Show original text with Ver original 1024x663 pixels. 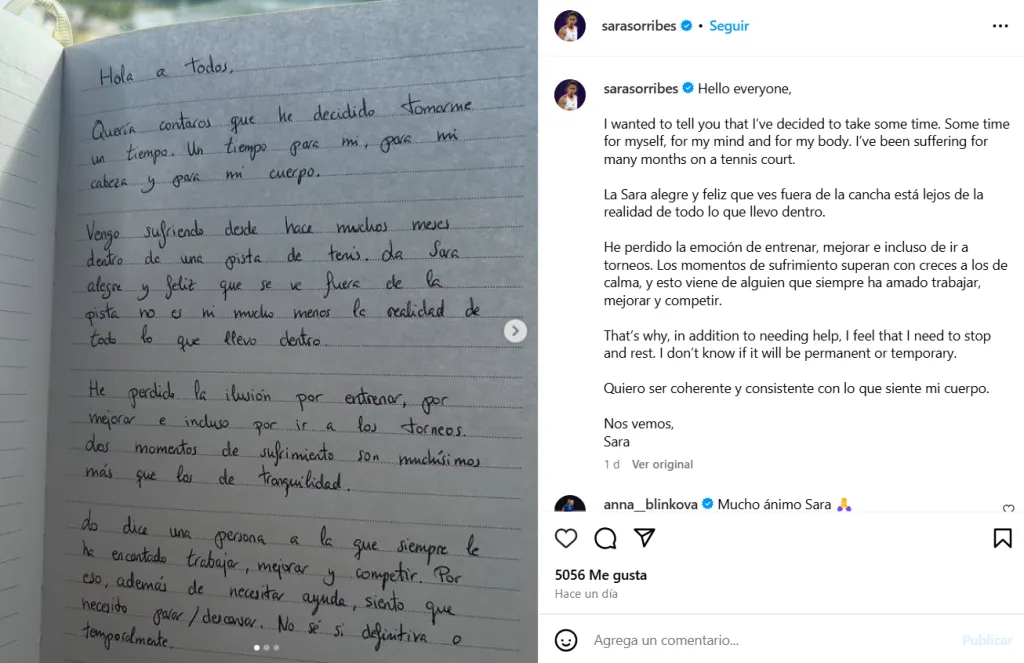[662, 464]
